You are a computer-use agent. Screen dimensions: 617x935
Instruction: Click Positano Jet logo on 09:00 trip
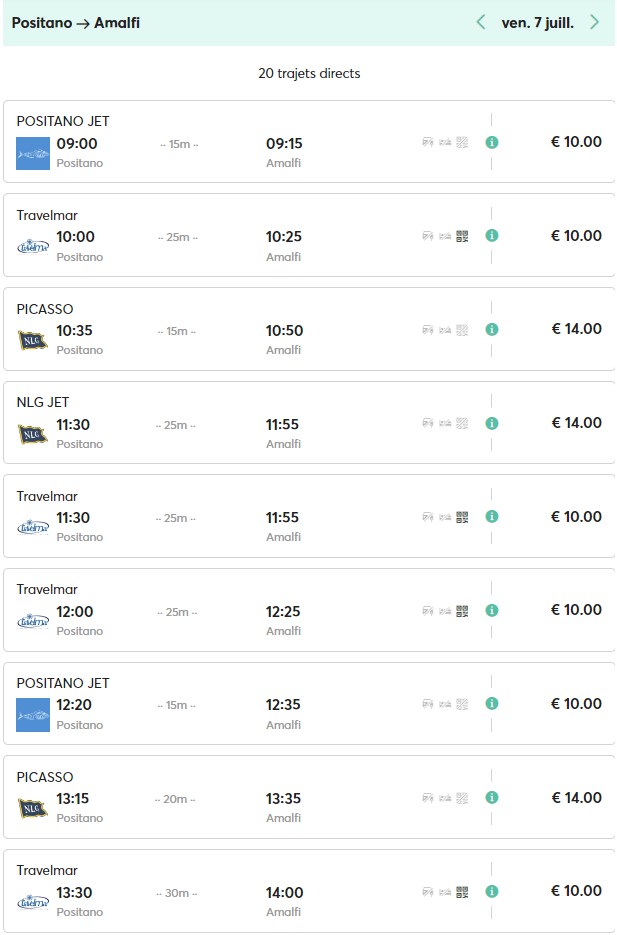tap(33, 153)
